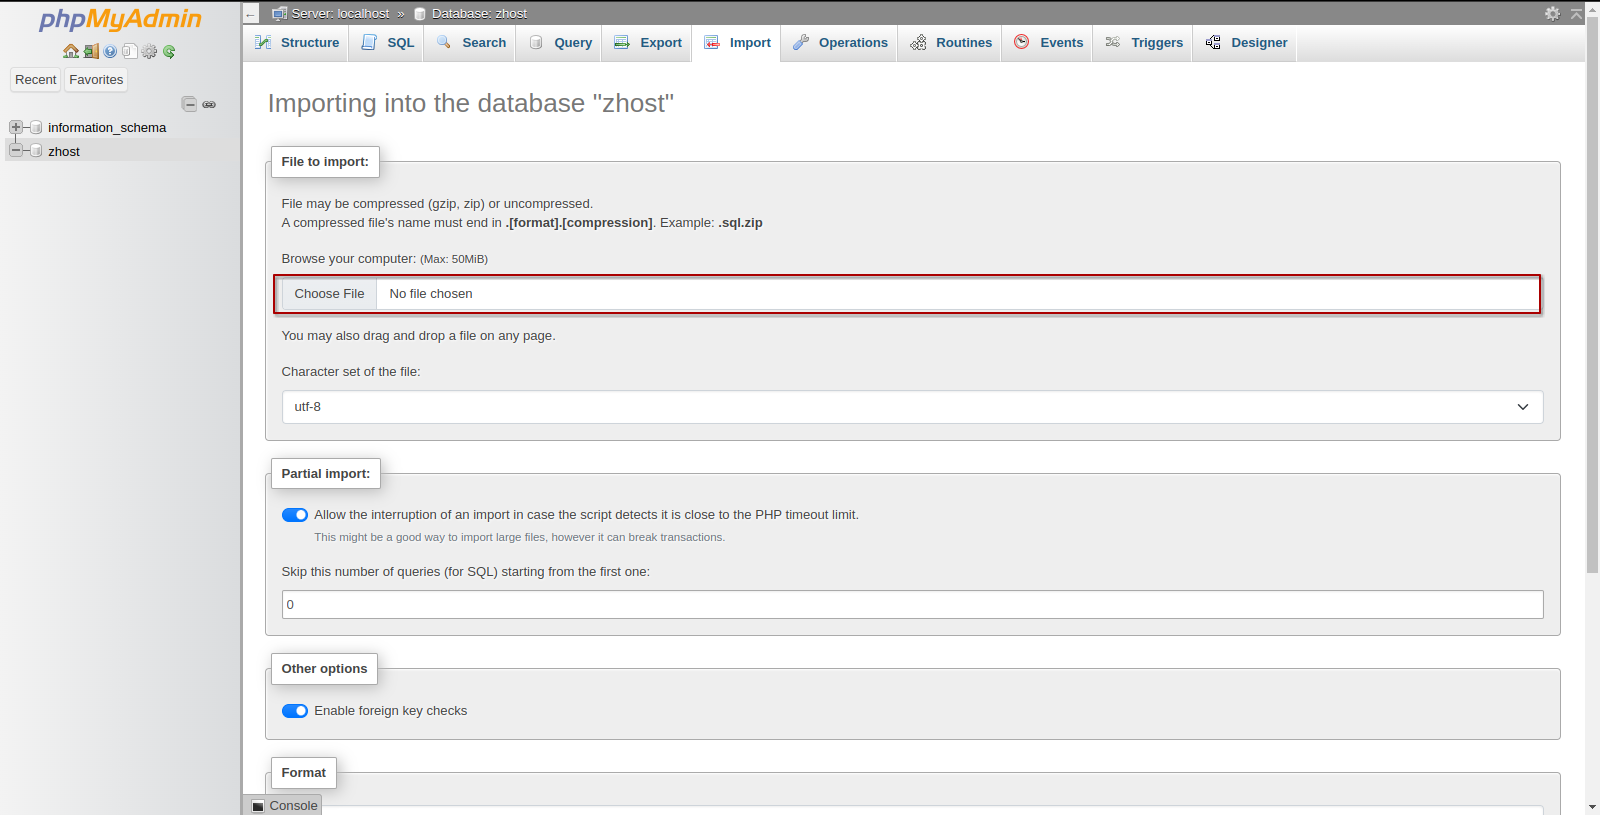
Task: Click the Home icon in sidebar
Action: [x=70, y=51]
